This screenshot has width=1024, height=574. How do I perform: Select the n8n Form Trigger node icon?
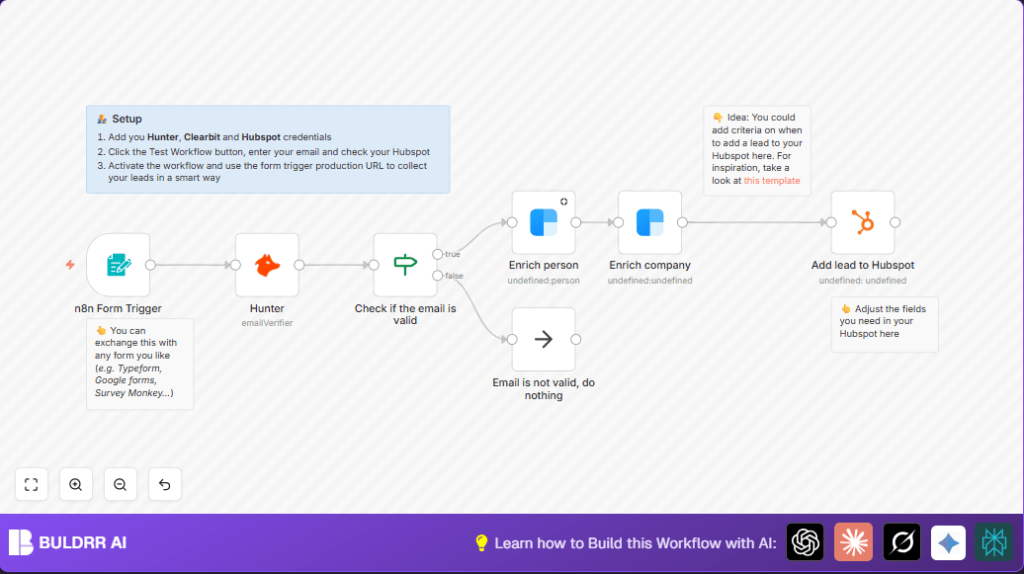coord(118,264)
